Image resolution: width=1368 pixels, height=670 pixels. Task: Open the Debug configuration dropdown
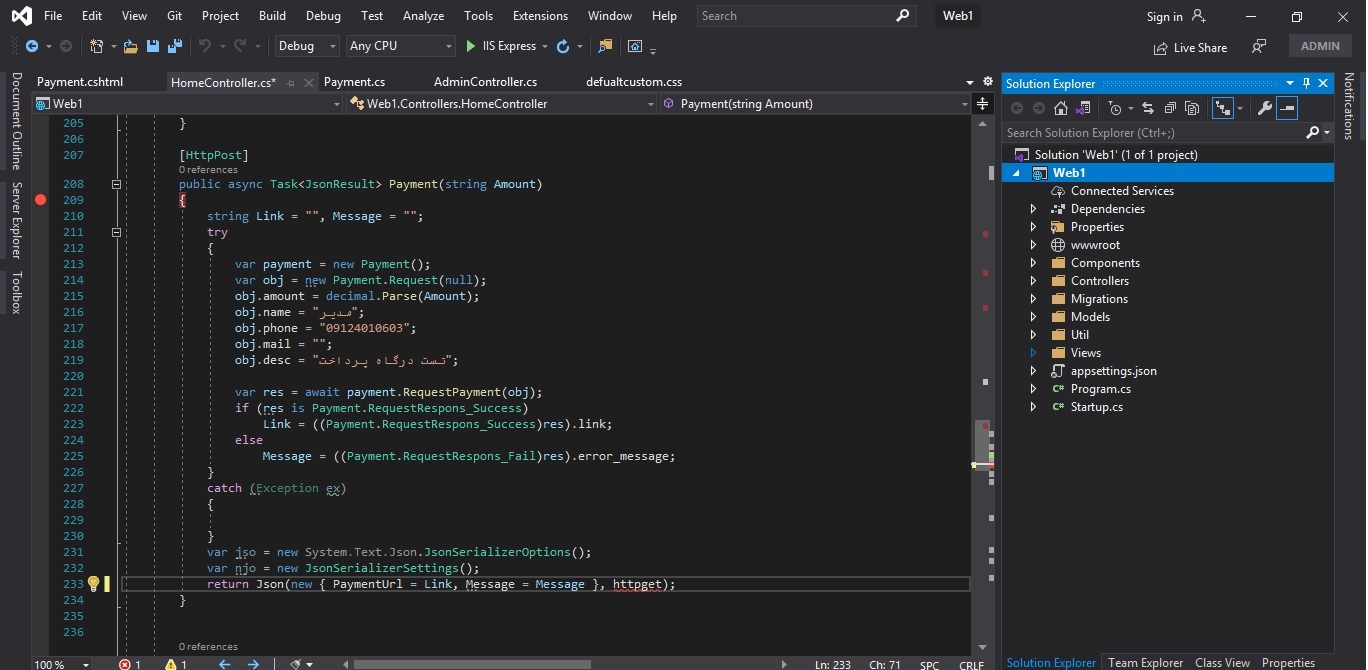click(308, 46)
